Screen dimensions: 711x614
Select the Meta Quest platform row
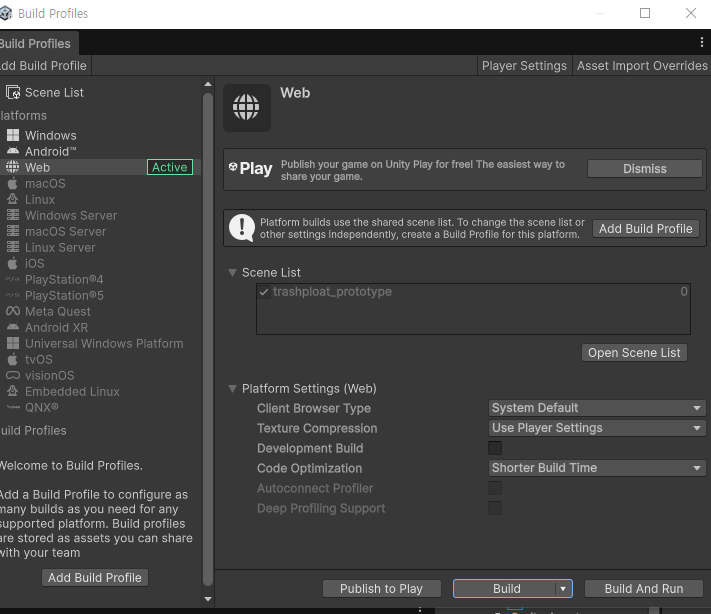101,312
